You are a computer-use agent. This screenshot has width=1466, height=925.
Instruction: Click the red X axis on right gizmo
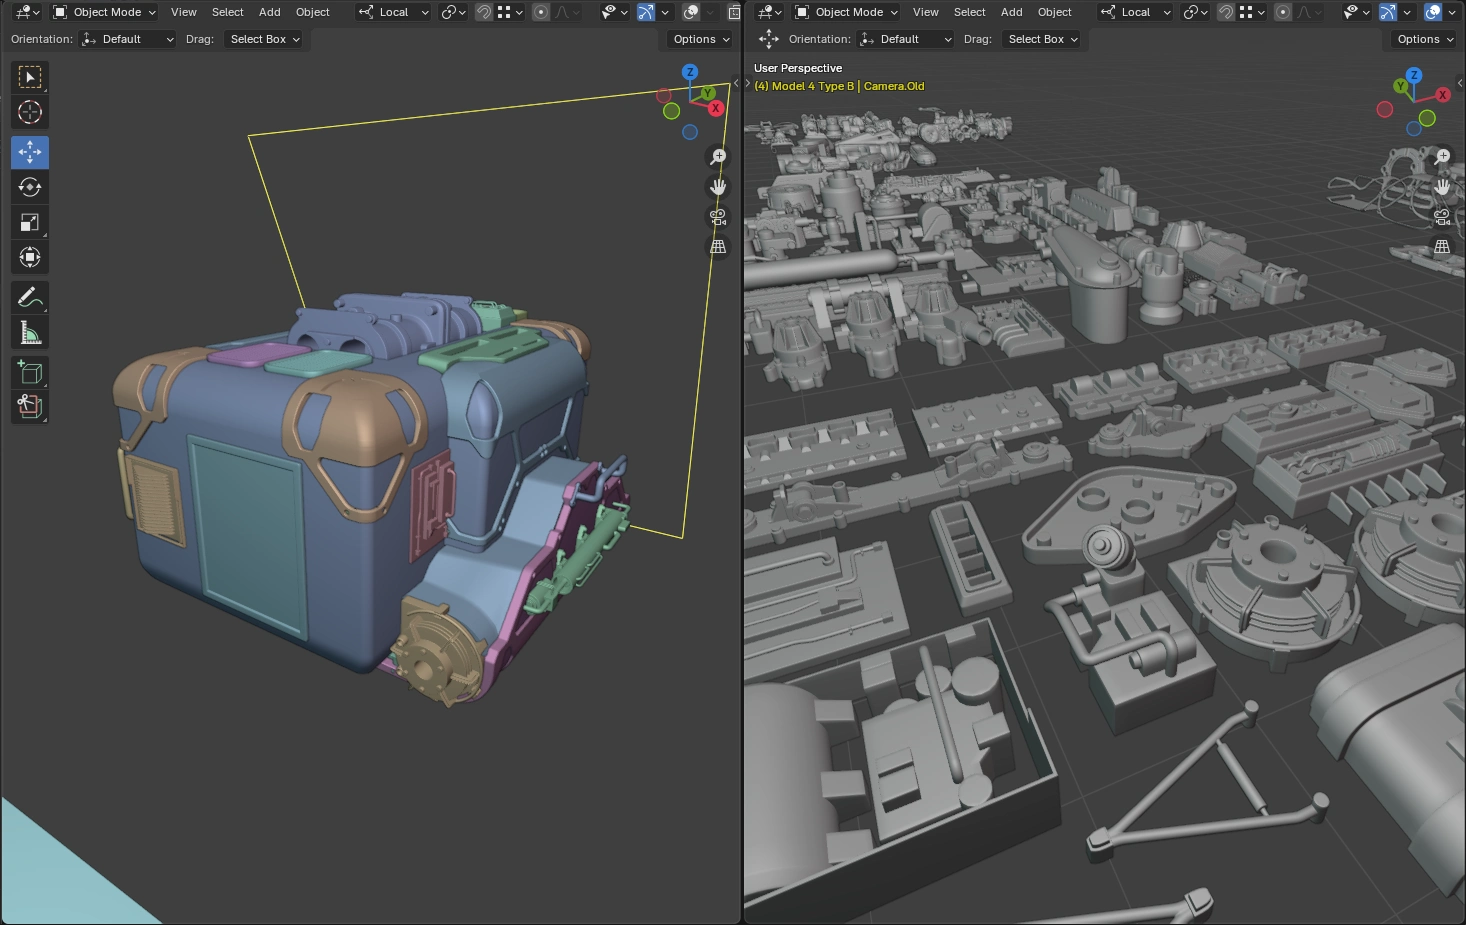coord(1442,95)
